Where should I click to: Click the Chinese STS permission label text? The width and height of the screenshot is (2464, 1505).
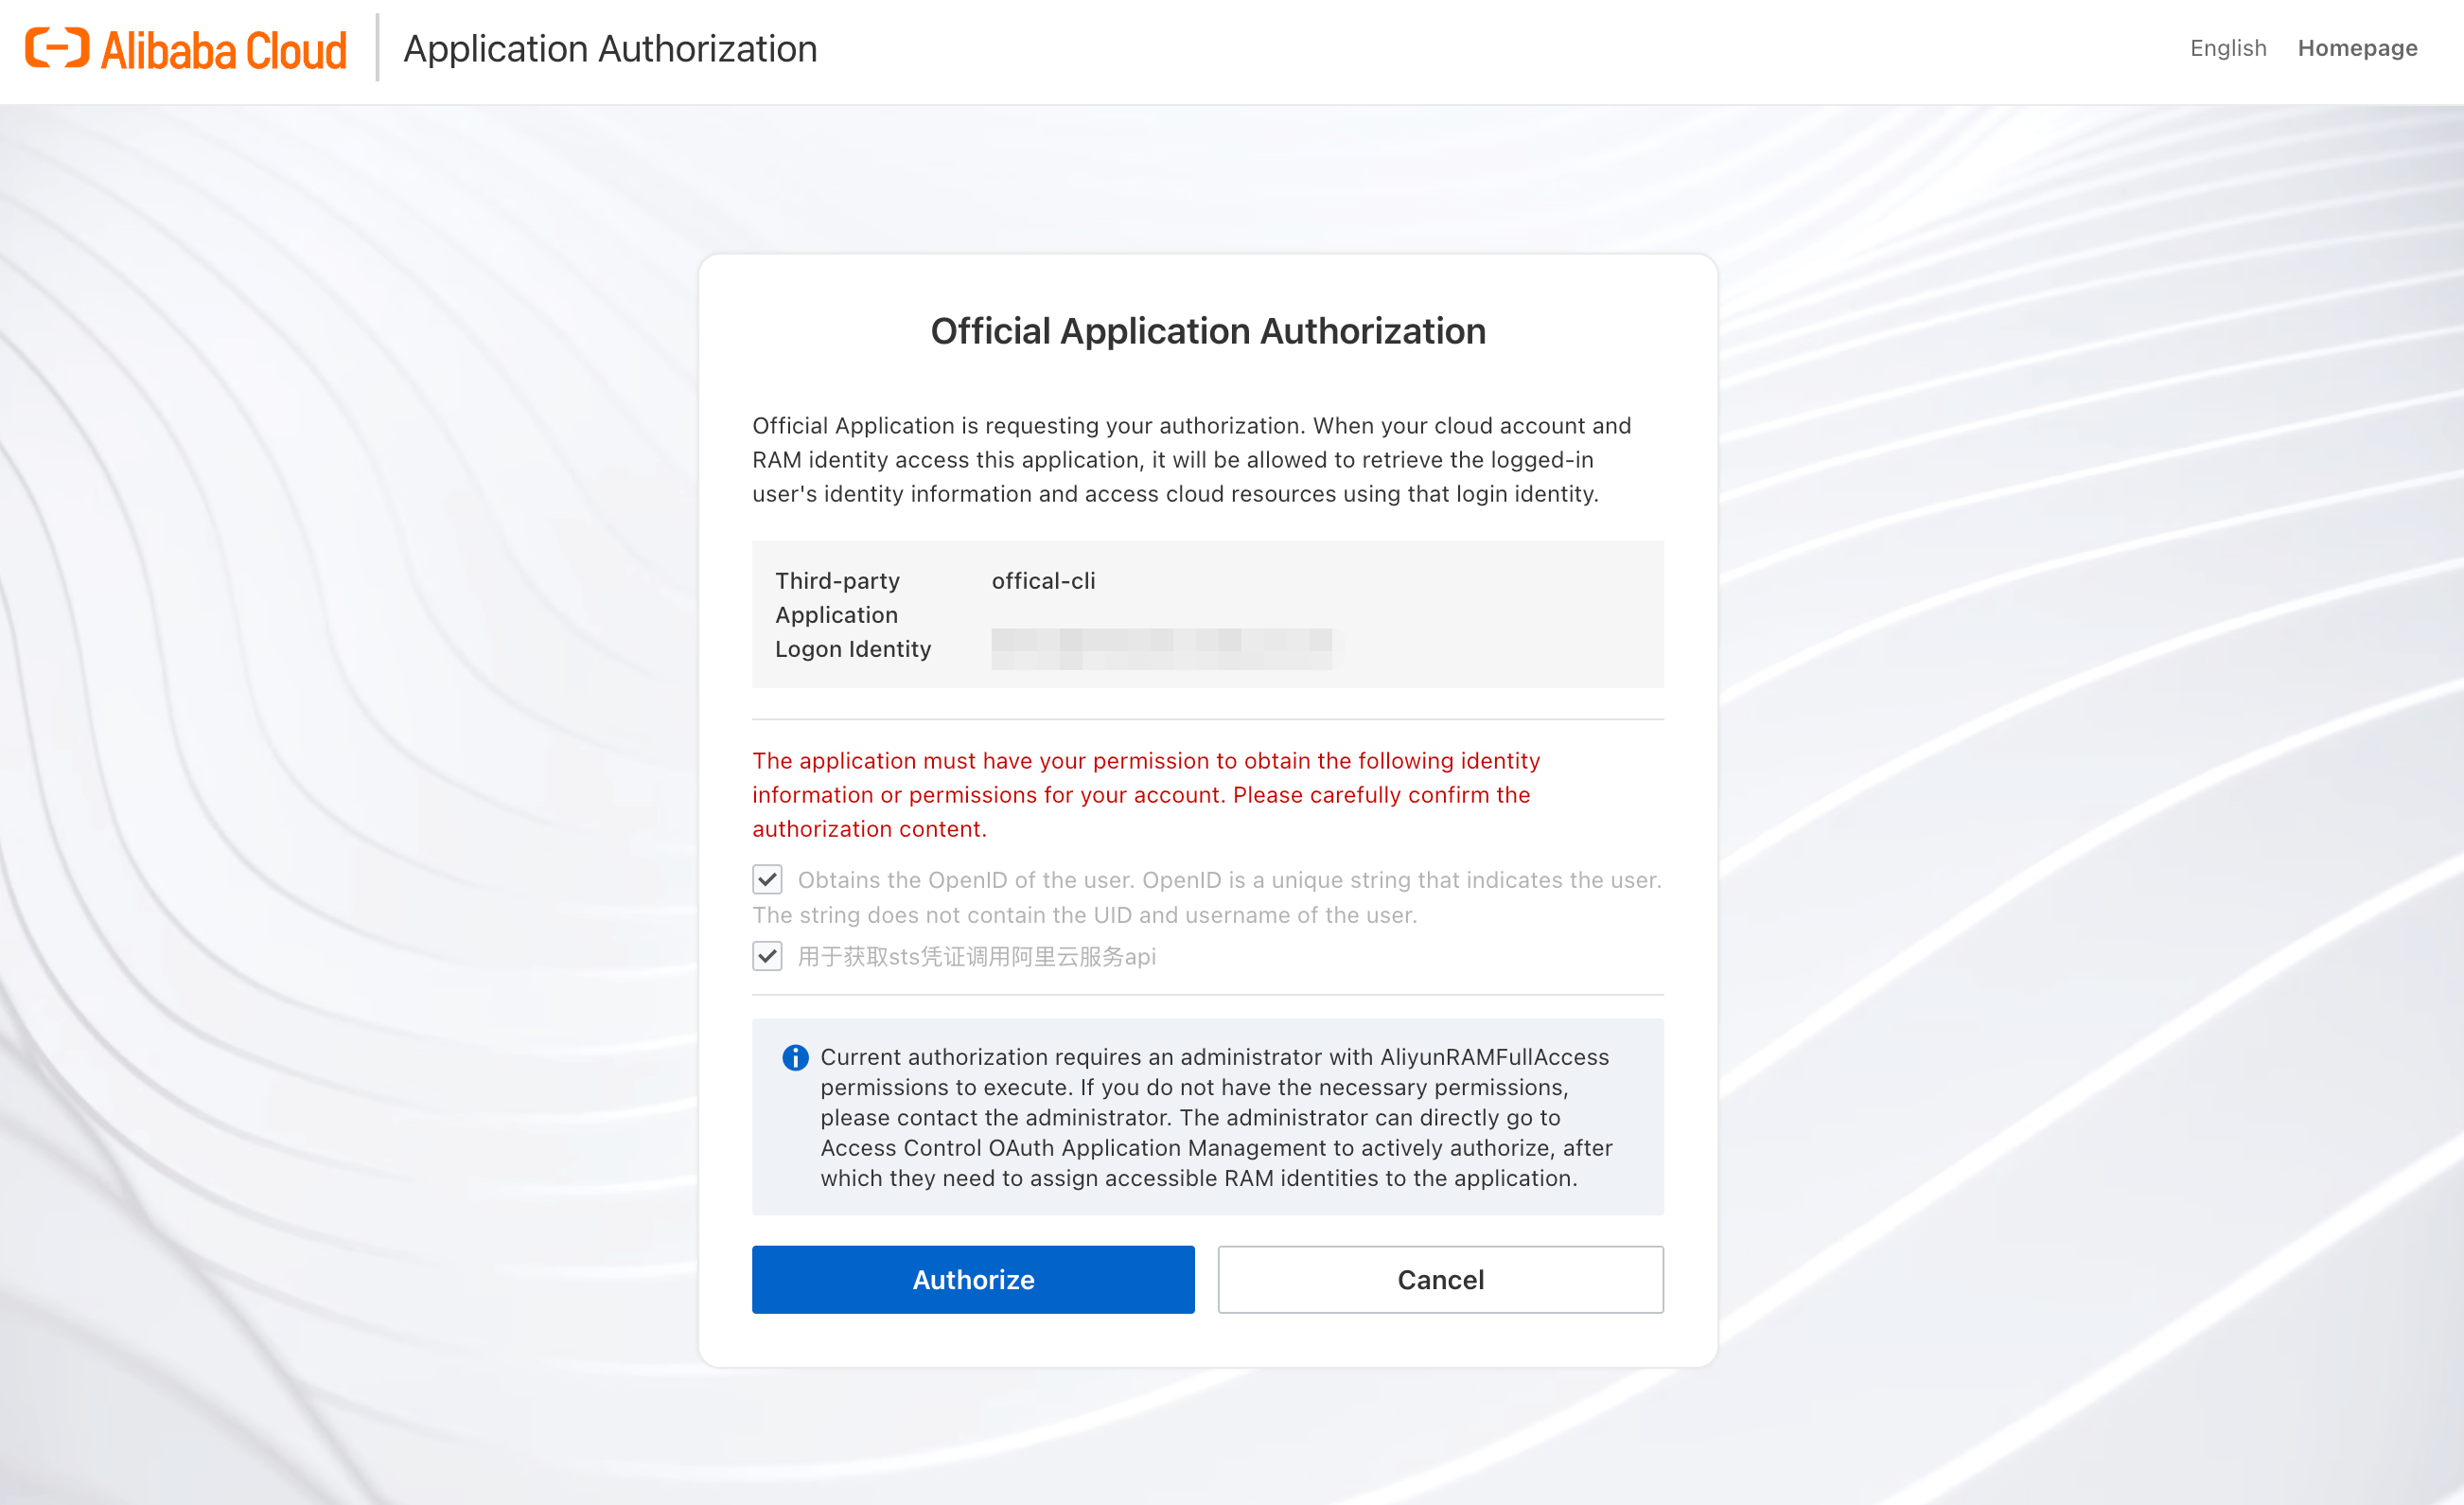pos(976,957)
